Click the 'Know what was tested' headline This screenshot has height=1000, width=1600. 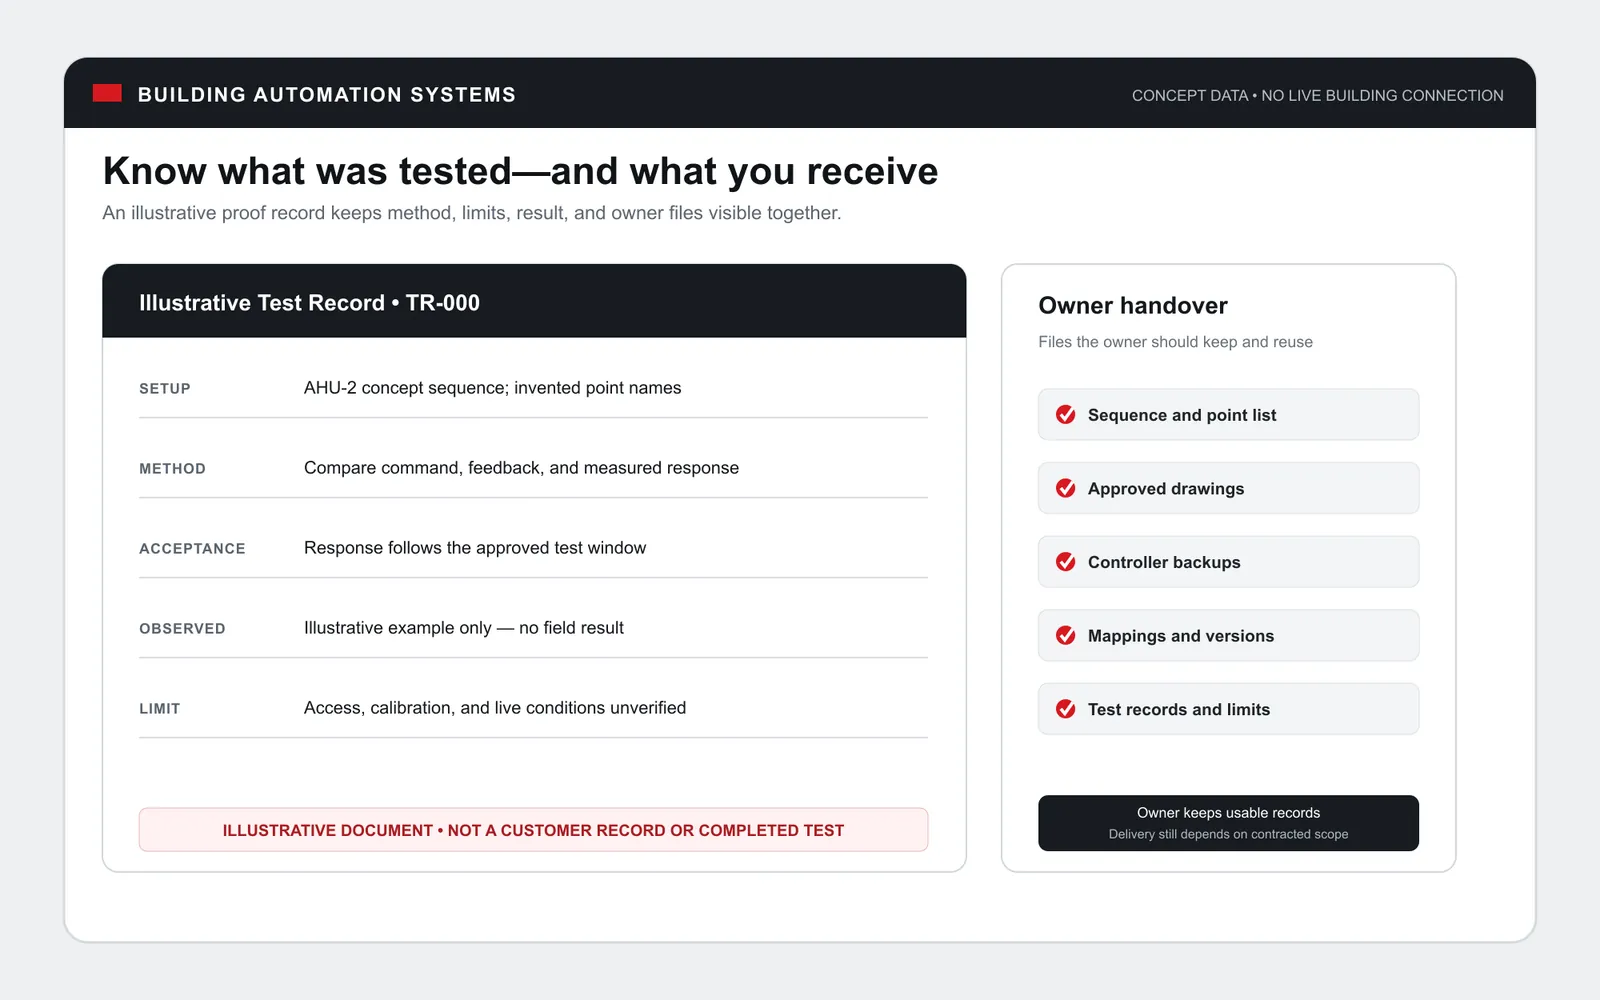520,171
